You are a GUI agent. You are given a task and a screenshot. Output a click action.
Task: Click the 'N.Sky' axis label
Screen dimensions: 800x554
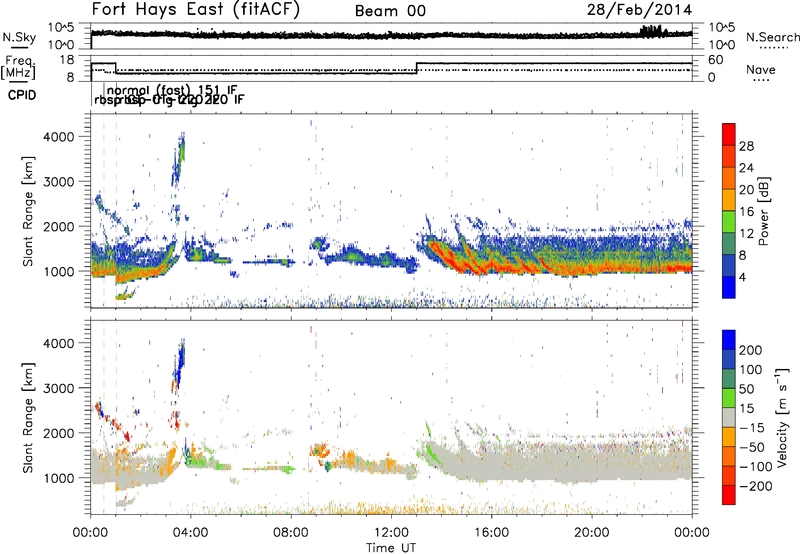click(x=19, y=37)
